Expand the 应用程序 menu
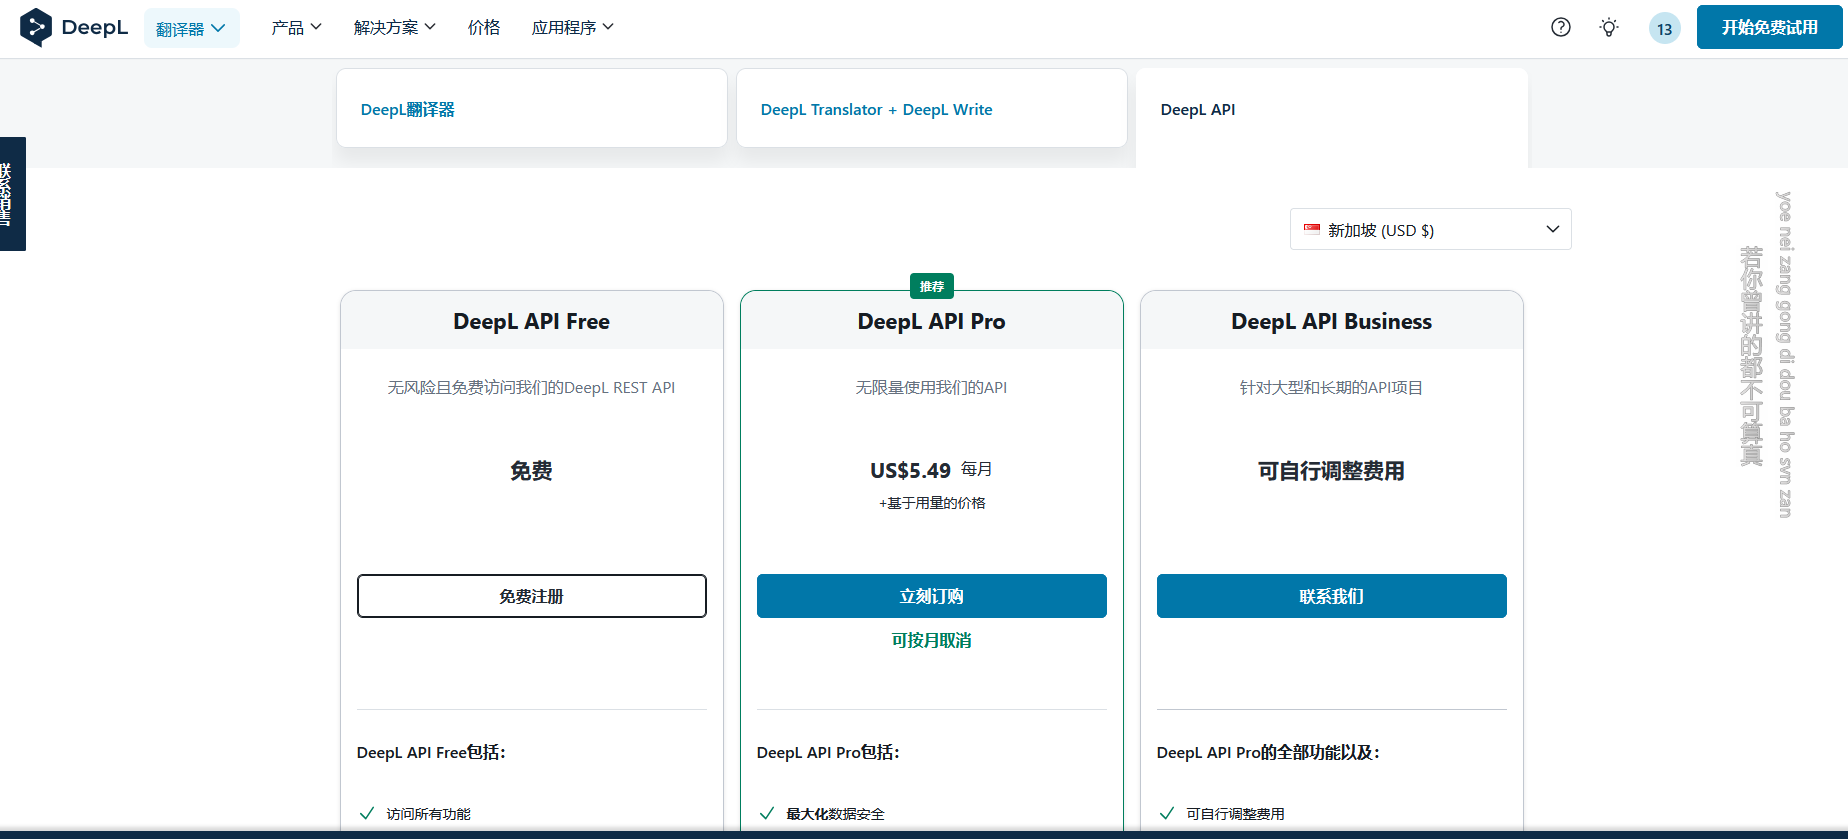The height and width of the screenshot is (839, 1848). click(572, 28)
